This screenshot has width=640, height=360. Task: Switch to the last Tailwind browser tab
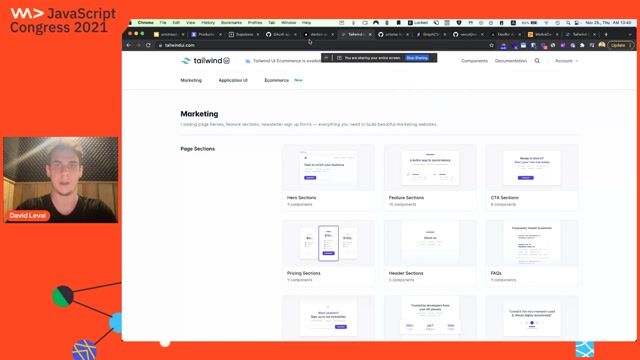(x=581, y=34)
